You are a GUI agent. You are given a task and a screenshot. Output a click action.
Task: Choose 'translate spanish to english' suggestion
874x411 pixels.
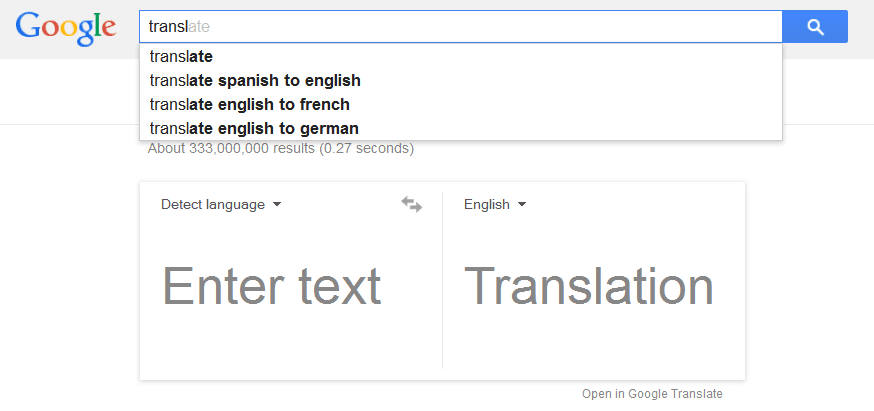pyautogui.click(x=255, y=81)
